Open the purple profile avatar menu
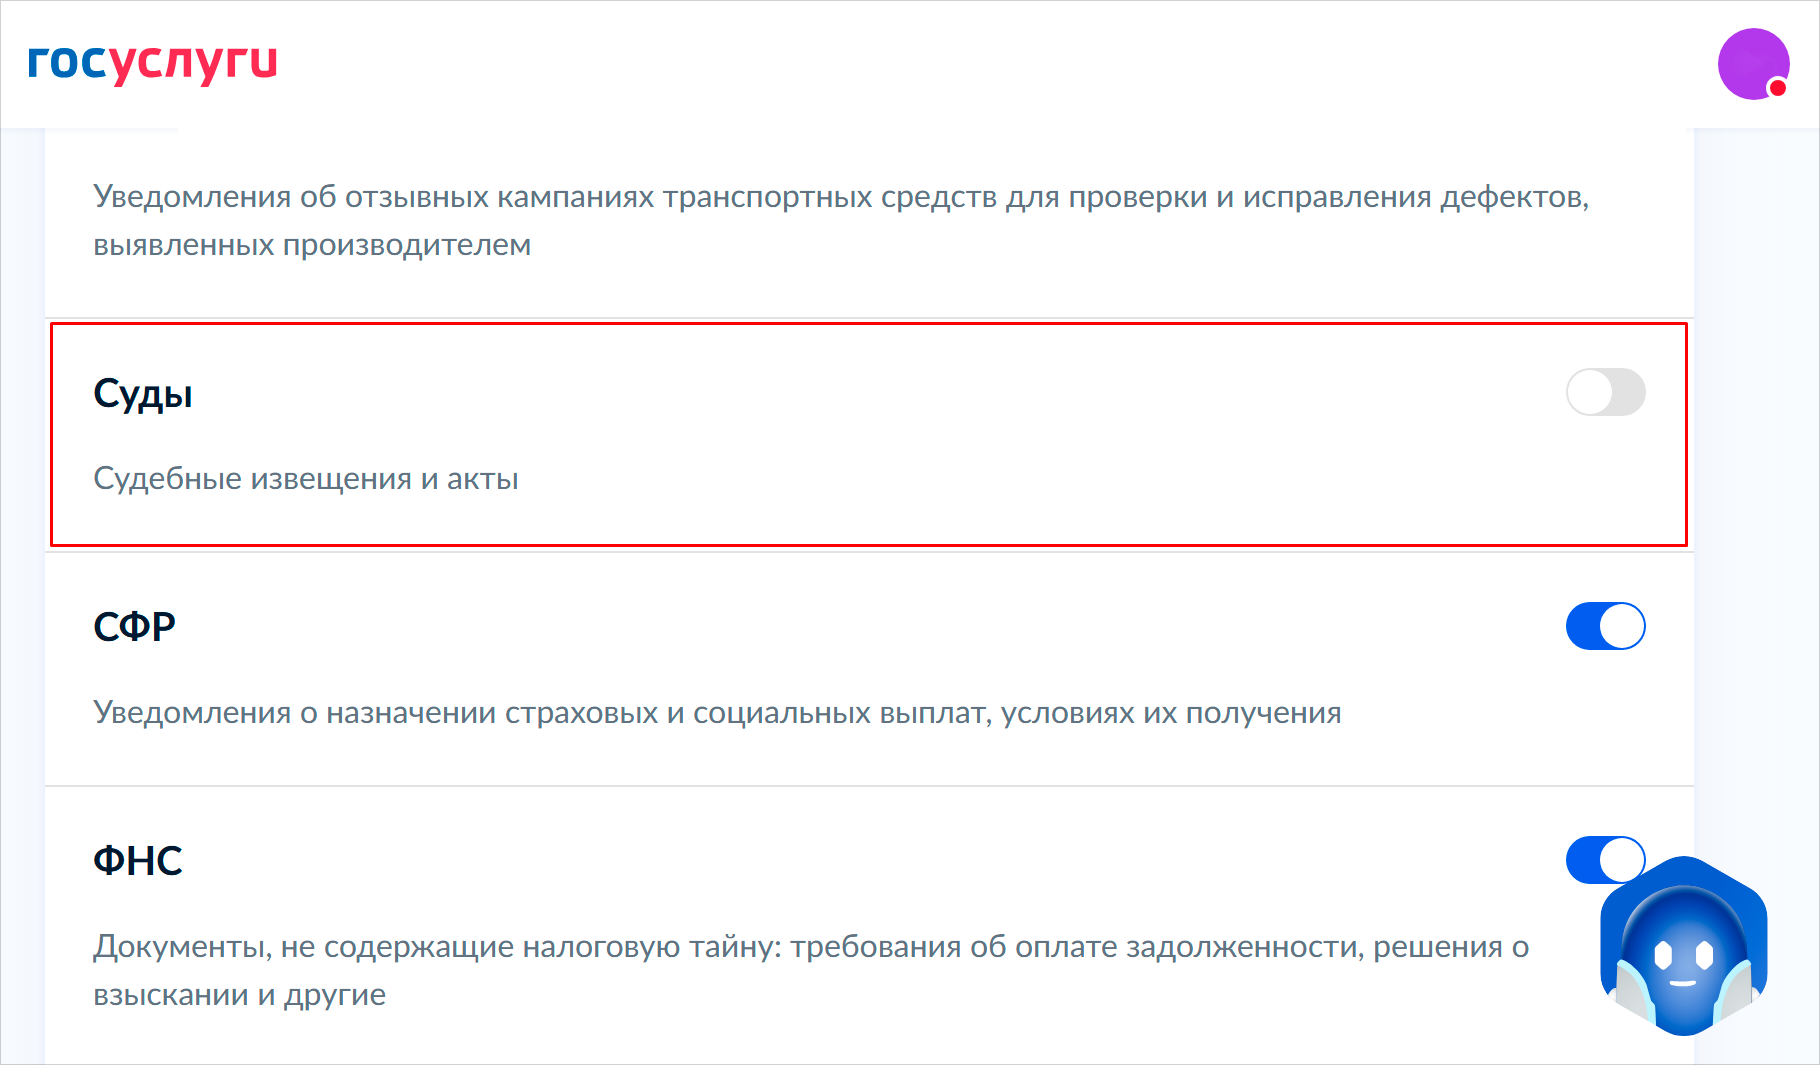The image size is (1820, 1065). pos(1751,62)
